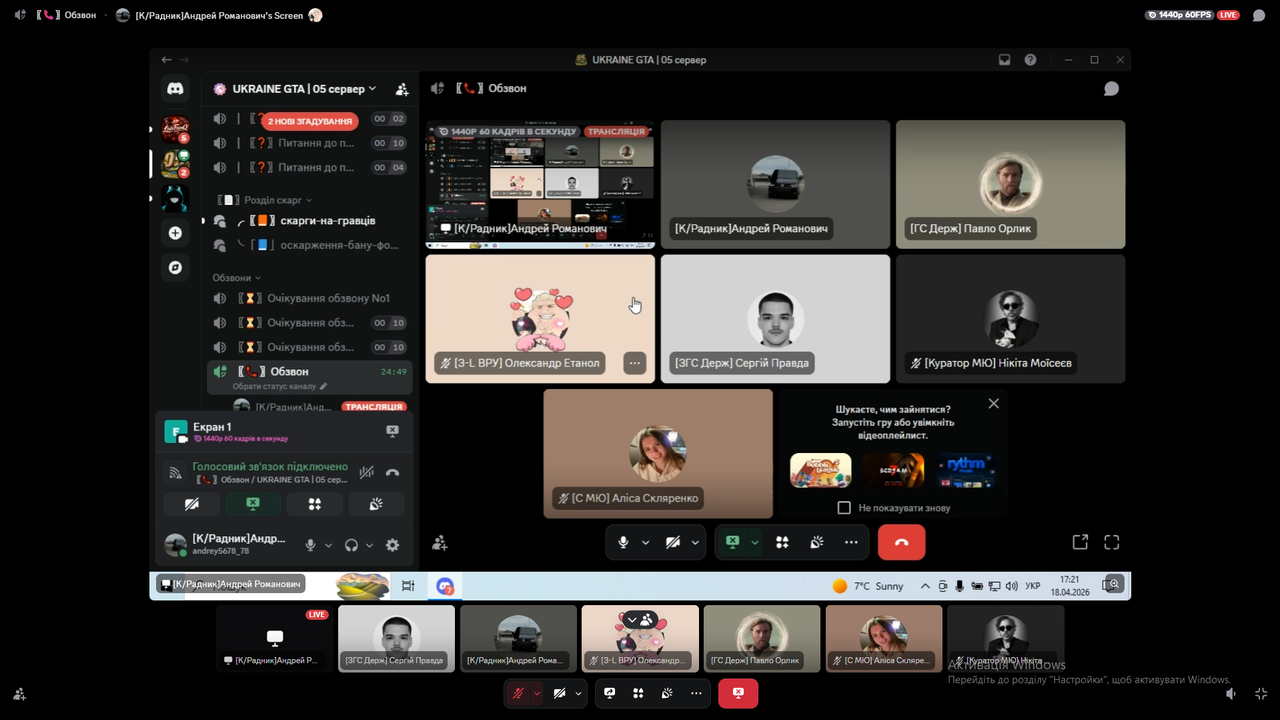This screenshot has width=1280, height=720.
Task: Open more options ellipsis in the shared call bar
Action: [851, 542]
